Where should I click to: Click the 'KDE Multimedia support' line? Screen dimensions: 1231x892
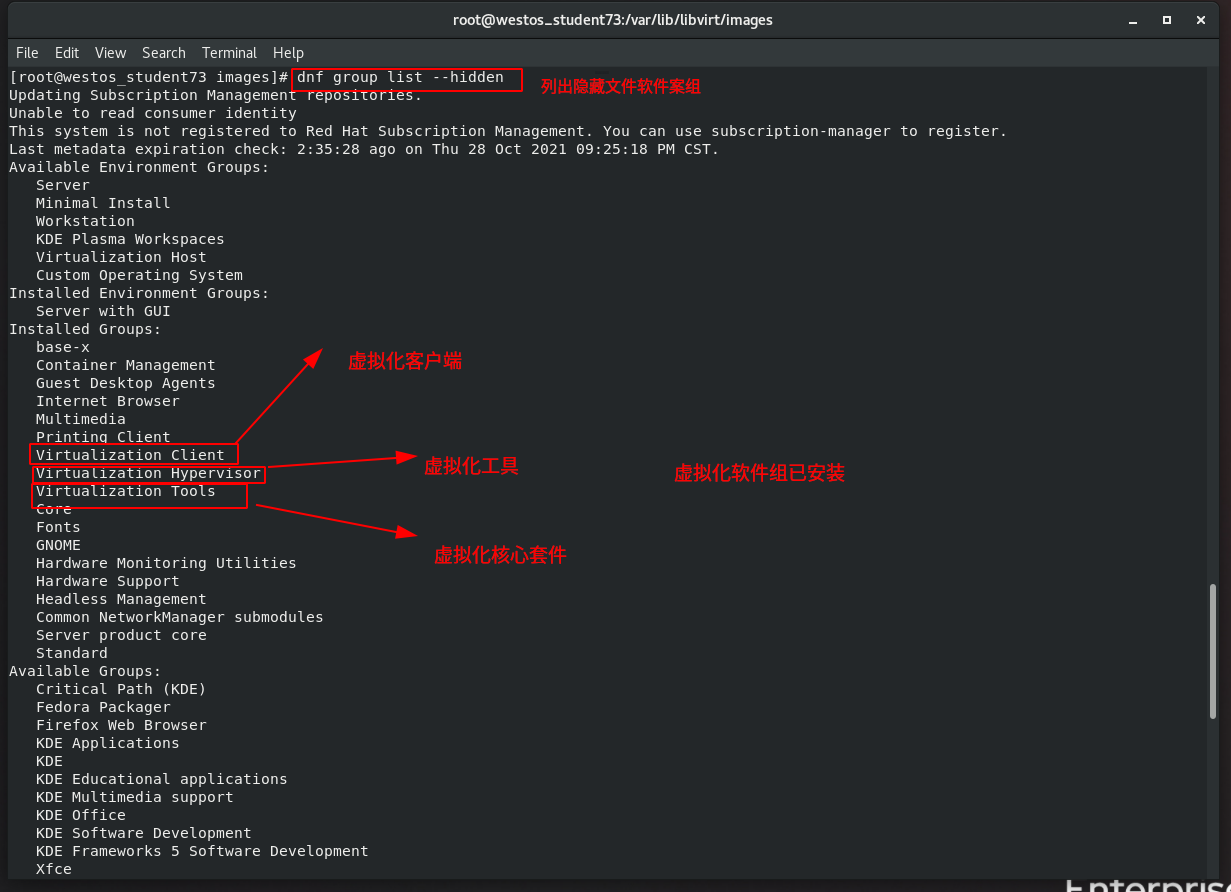135,797
